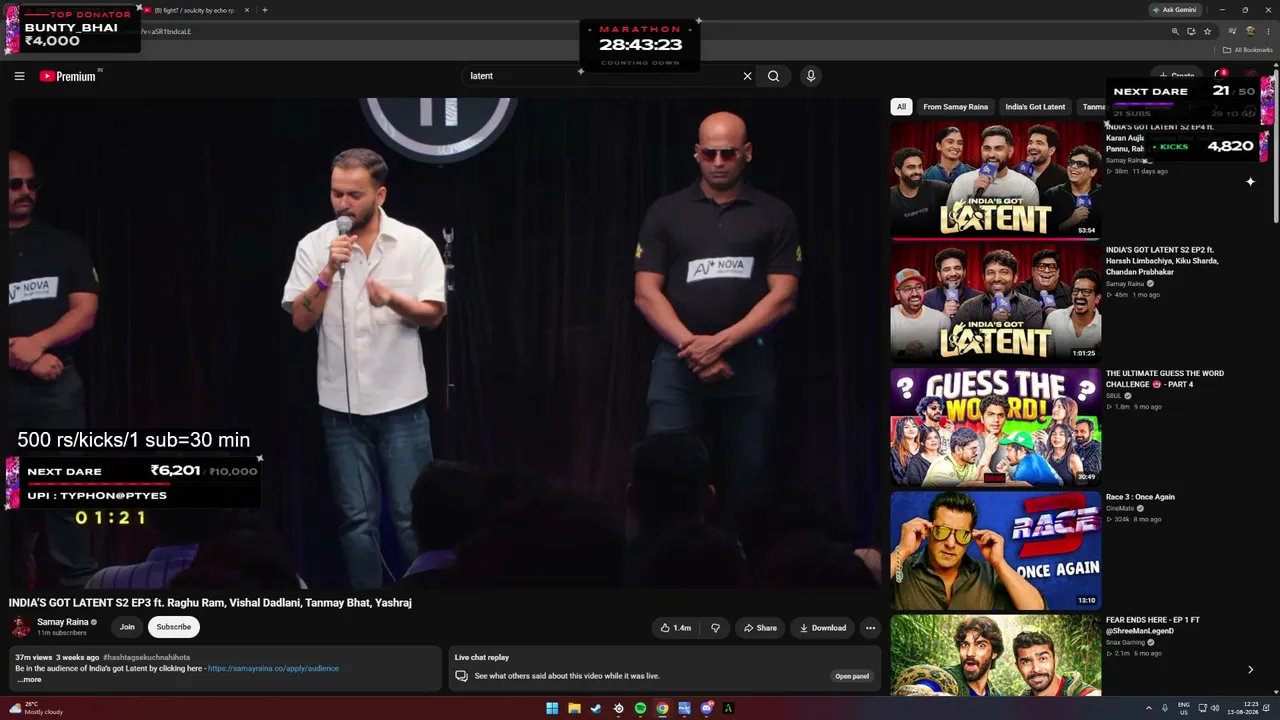Go to YouTube Premium home logo
Viewport: 1280px width, 720px height.
click(x=68, y=76)
